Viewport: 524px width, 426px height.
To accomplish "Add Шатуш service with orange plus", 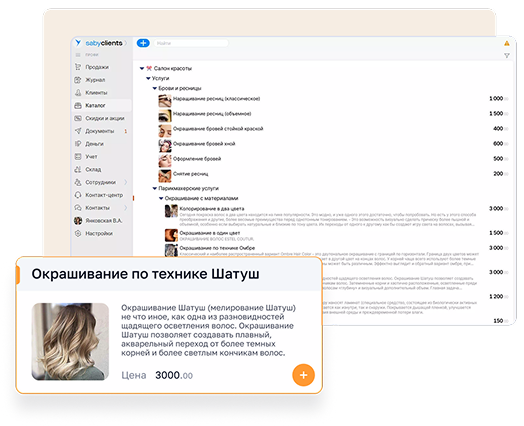I will 303,375.
